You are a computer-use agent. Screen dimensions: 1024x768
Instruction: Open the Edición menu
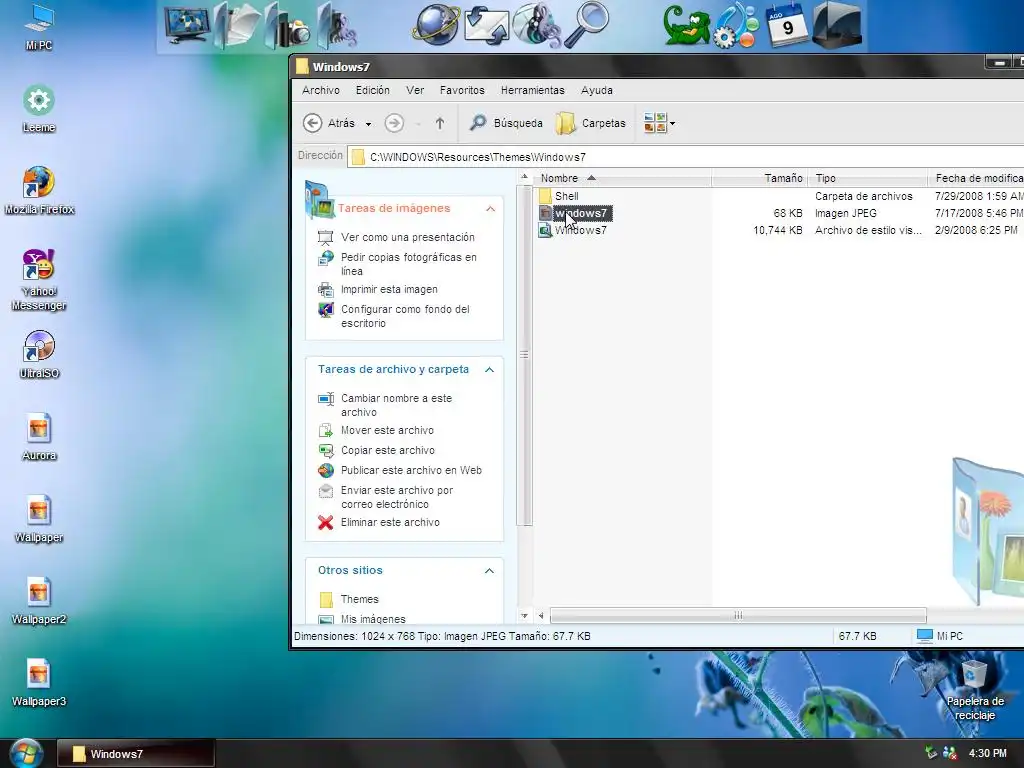pyautogui.click(x=373, y=90)
